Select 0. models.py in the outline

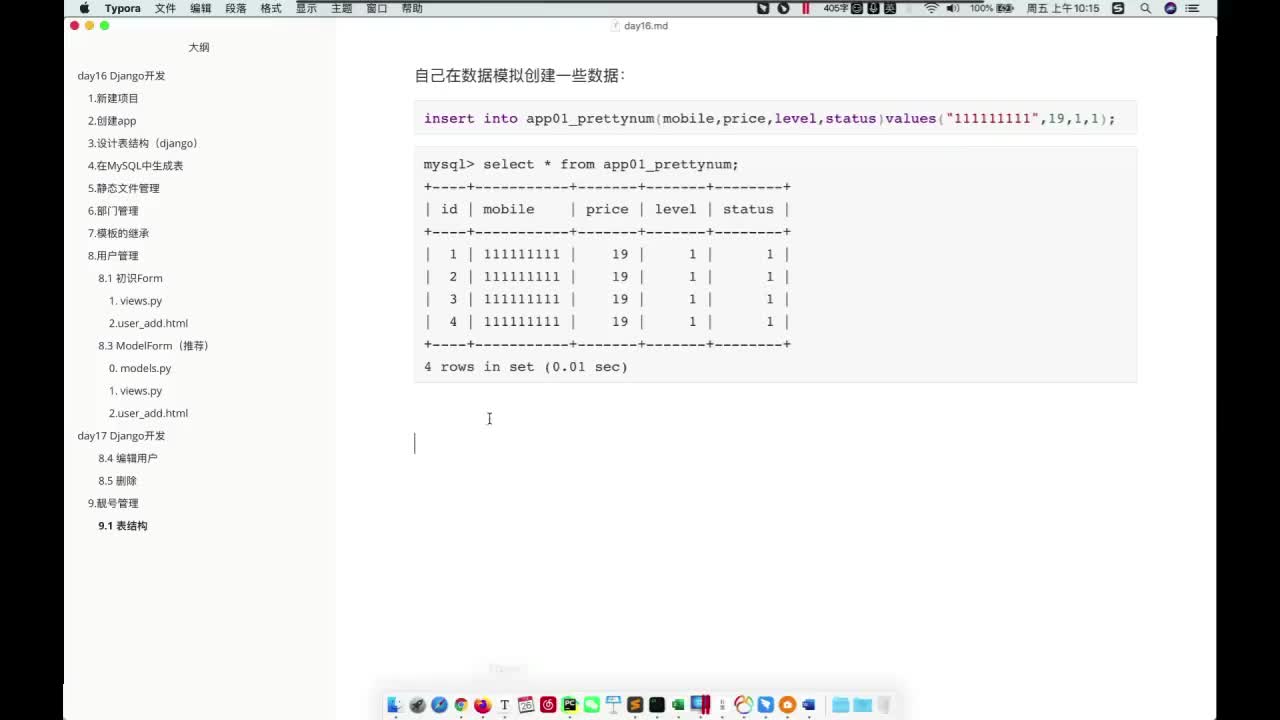coord(140,368)
